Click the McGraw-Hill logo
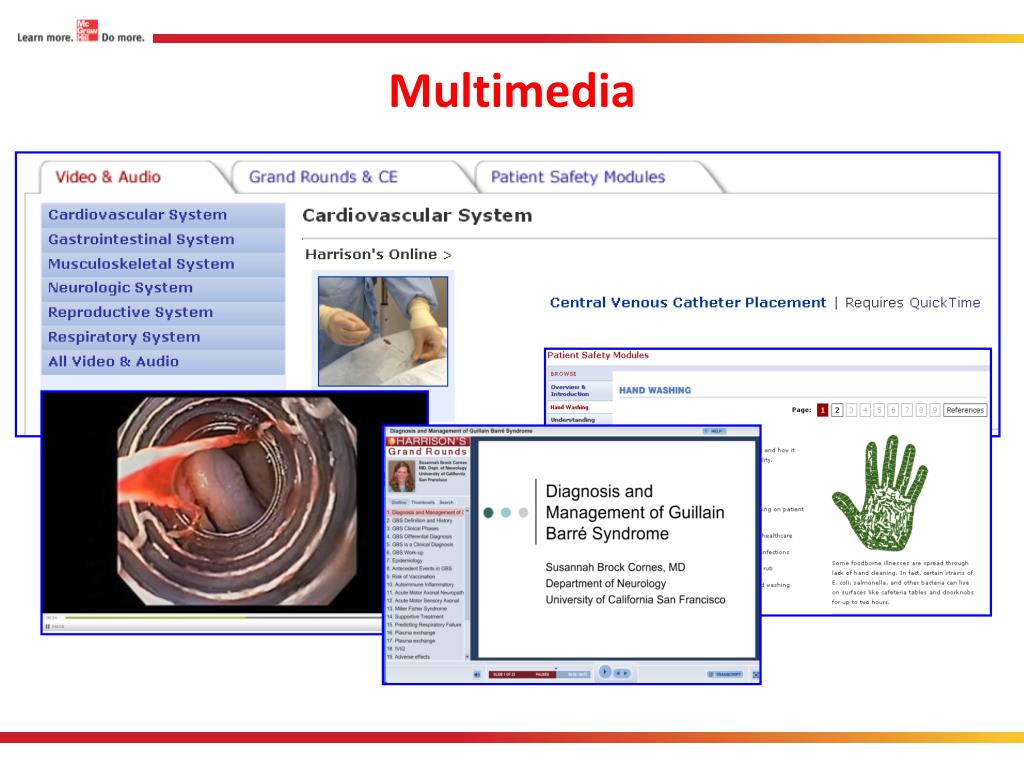 88,30
